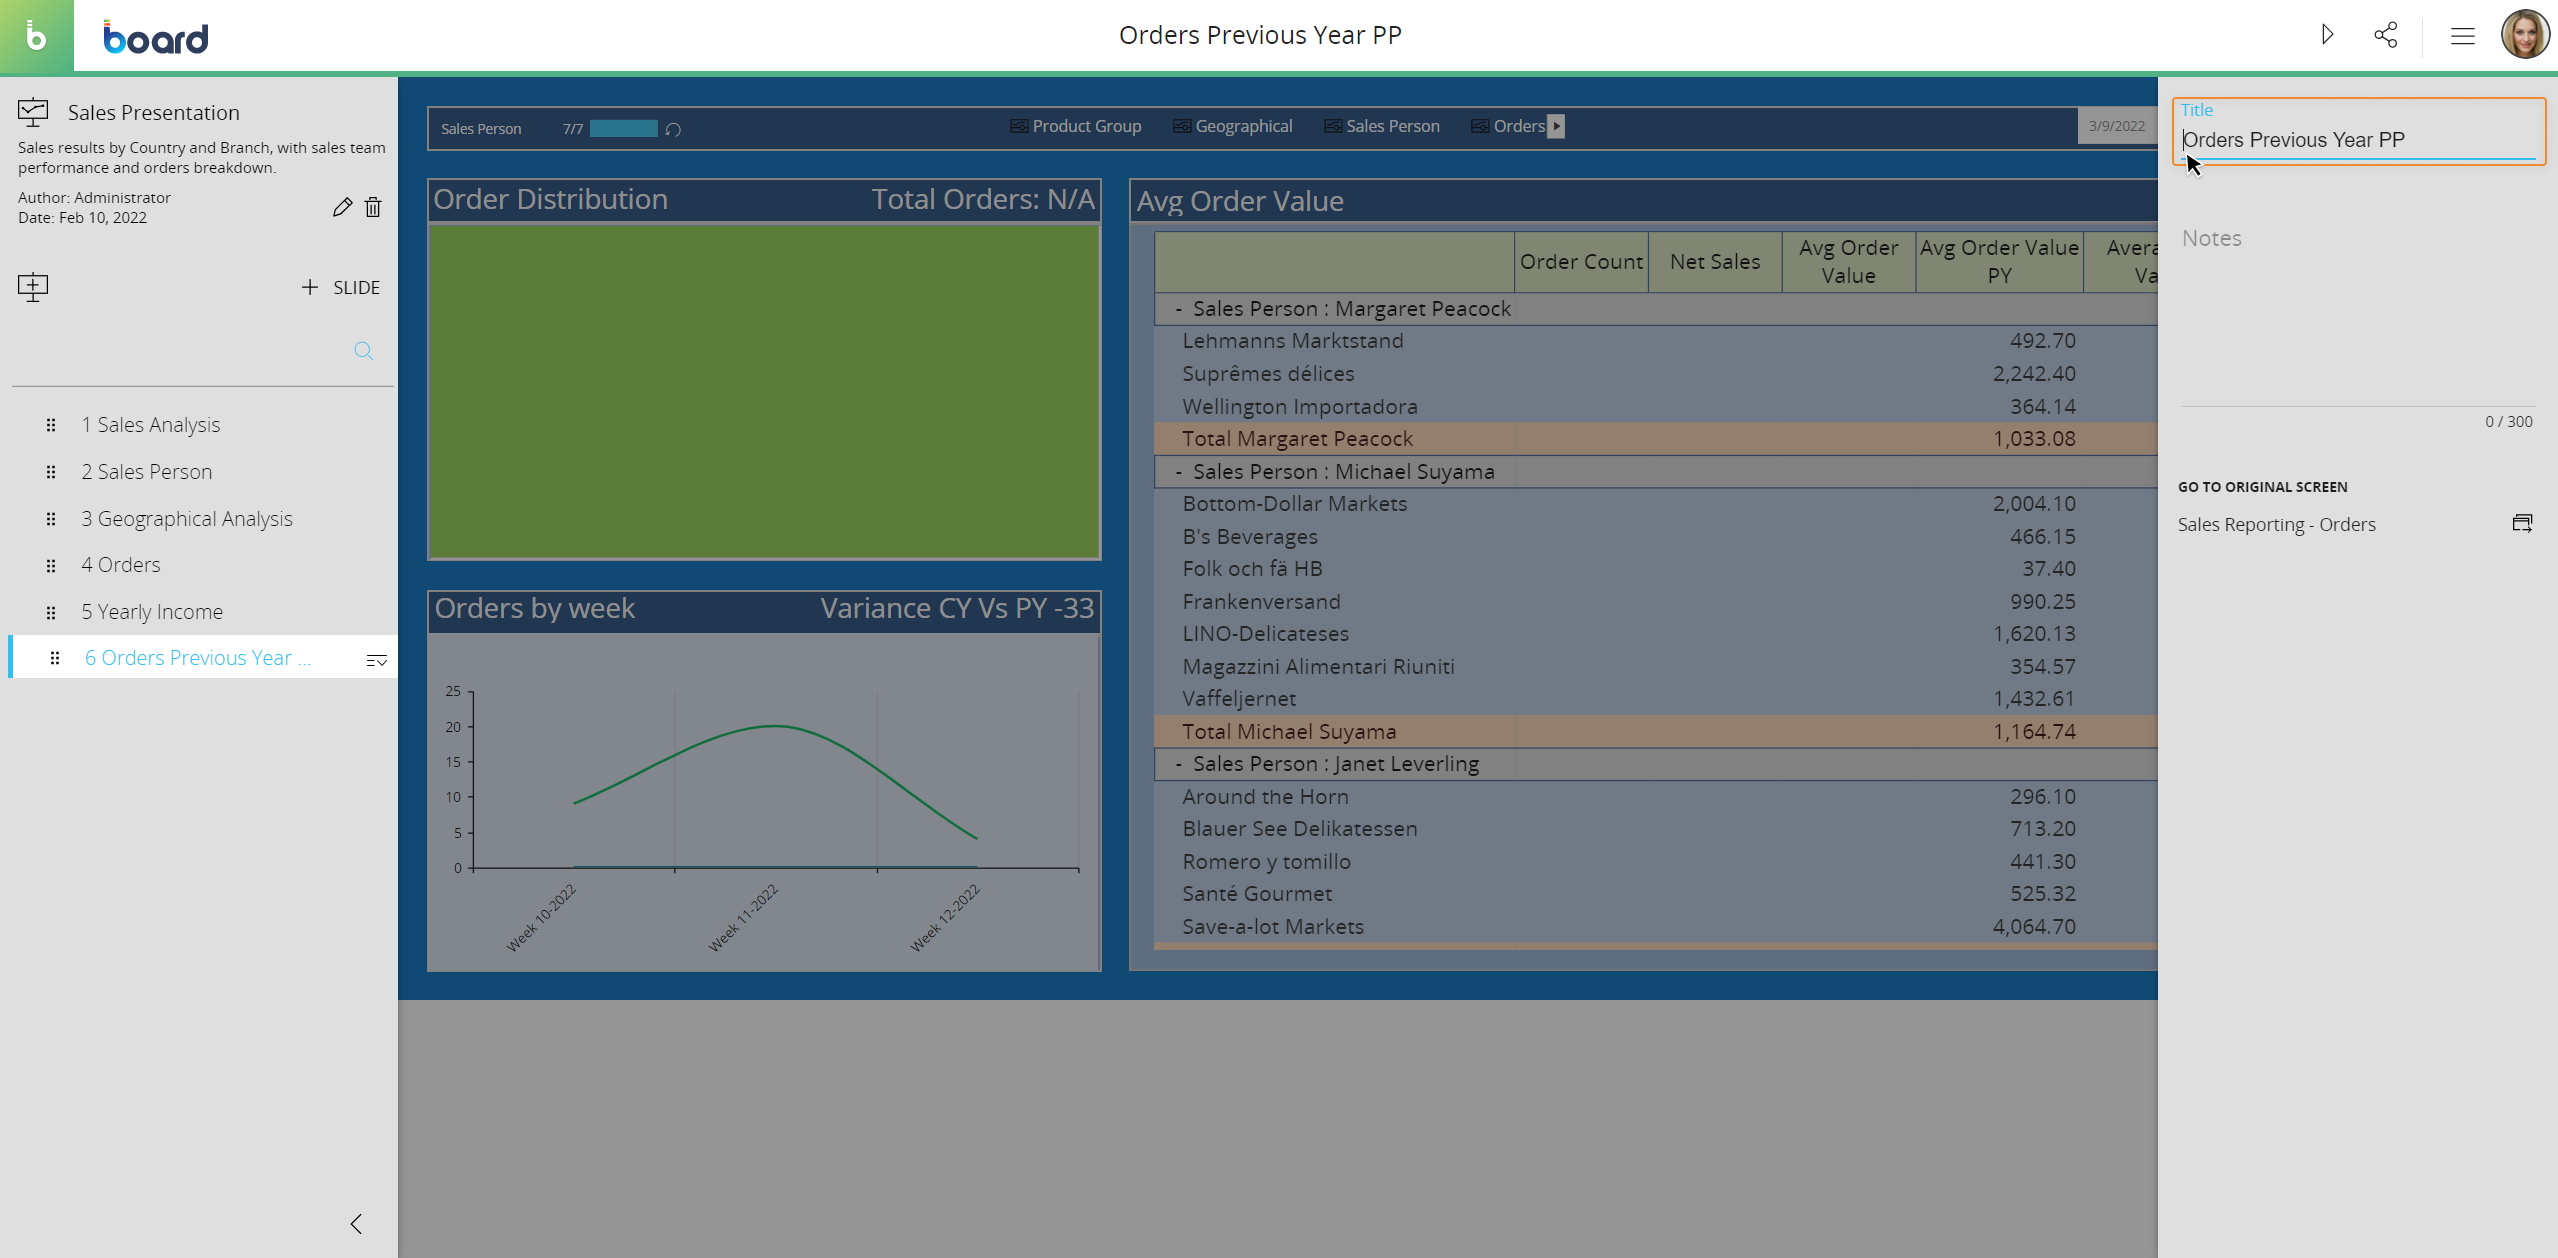Click the Sales Person selection progress bar
This screenshot has height=1258, width=2558.
623,129
